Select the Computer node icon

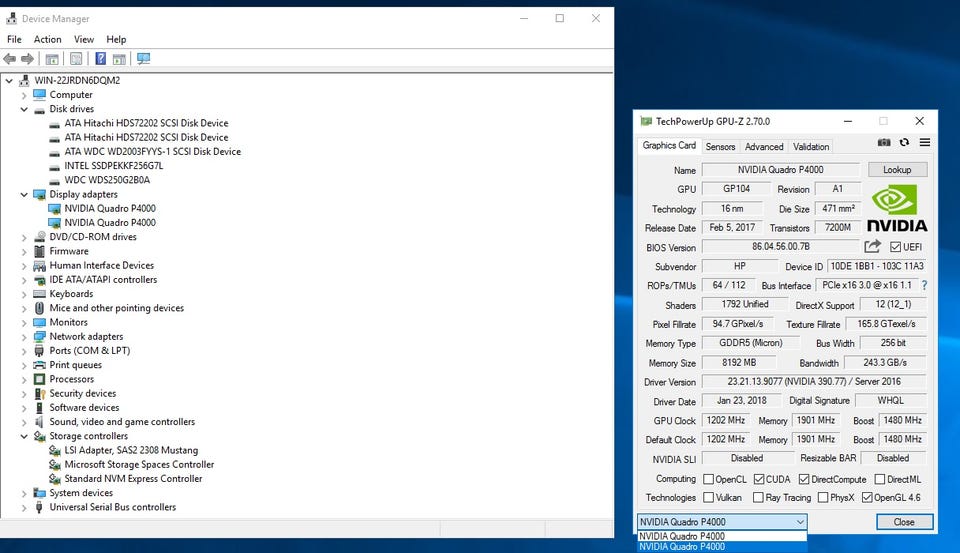point(40,94)
